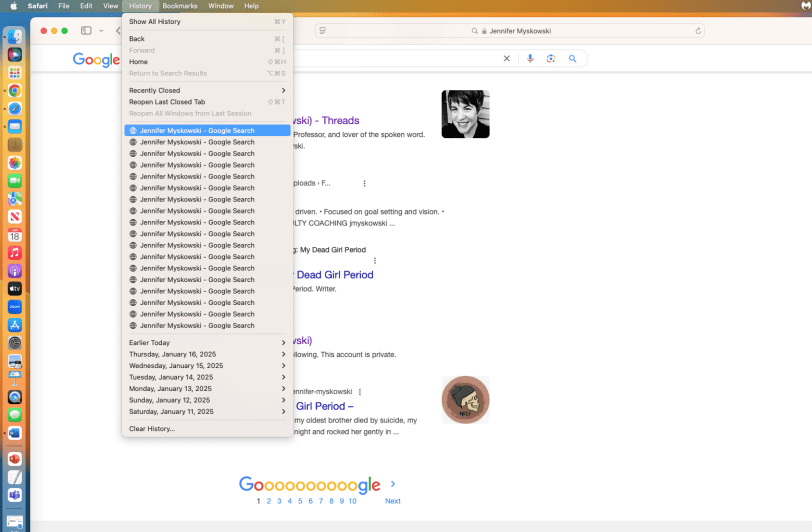The image size is (812, 532).
Task: Open the File menu
Action: 64,6
